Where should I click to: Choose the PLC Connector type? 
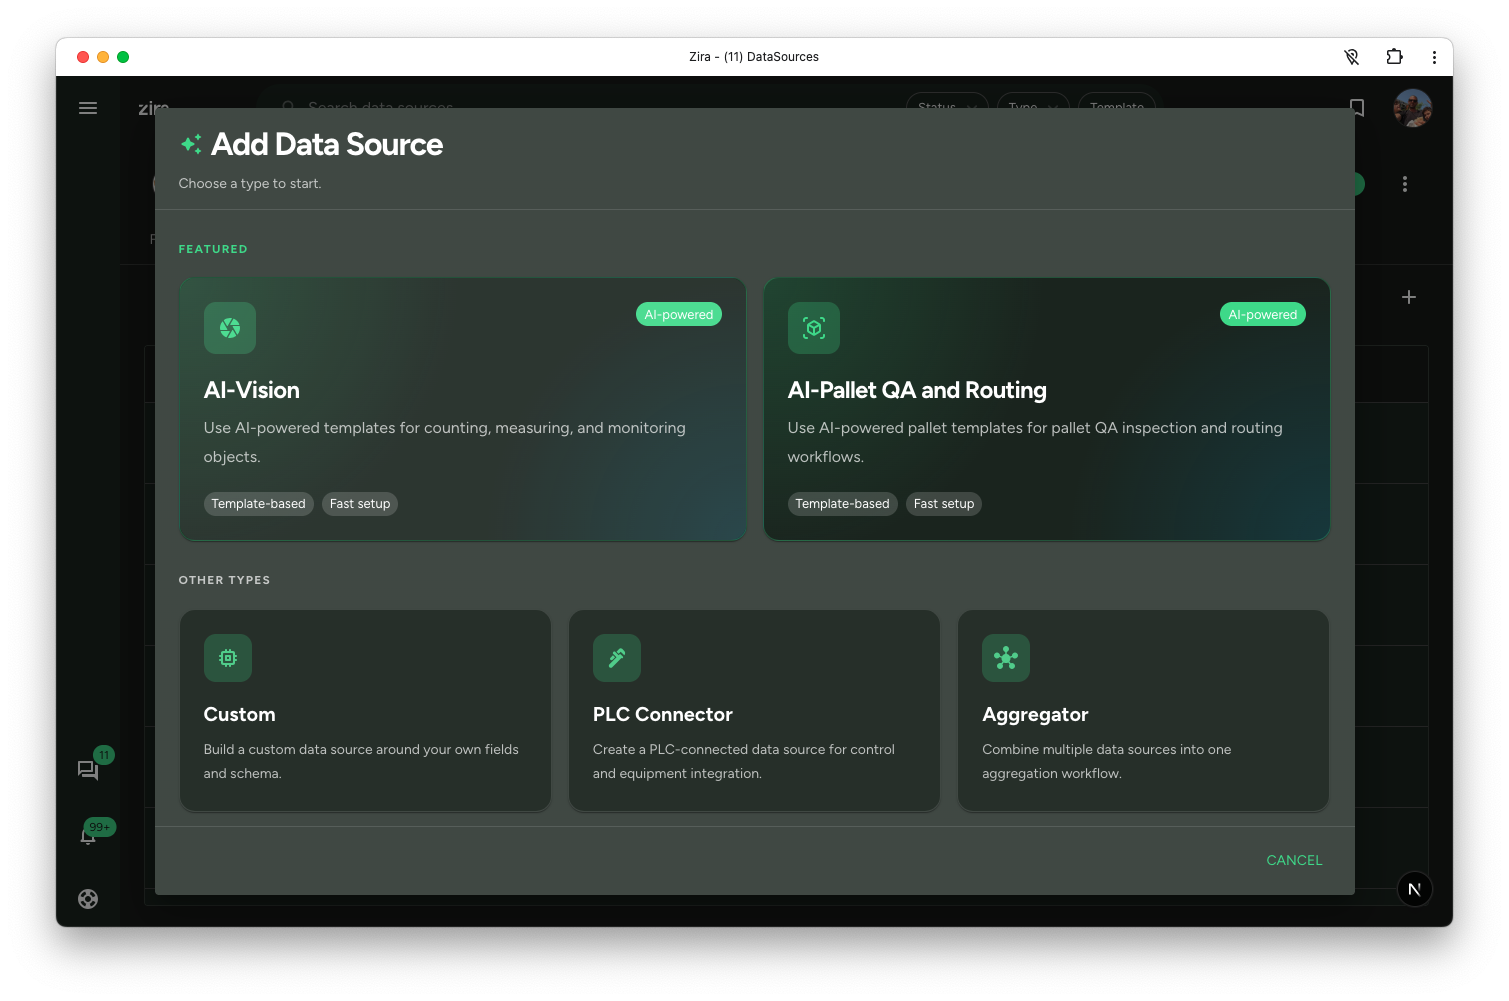pos(754,710)
